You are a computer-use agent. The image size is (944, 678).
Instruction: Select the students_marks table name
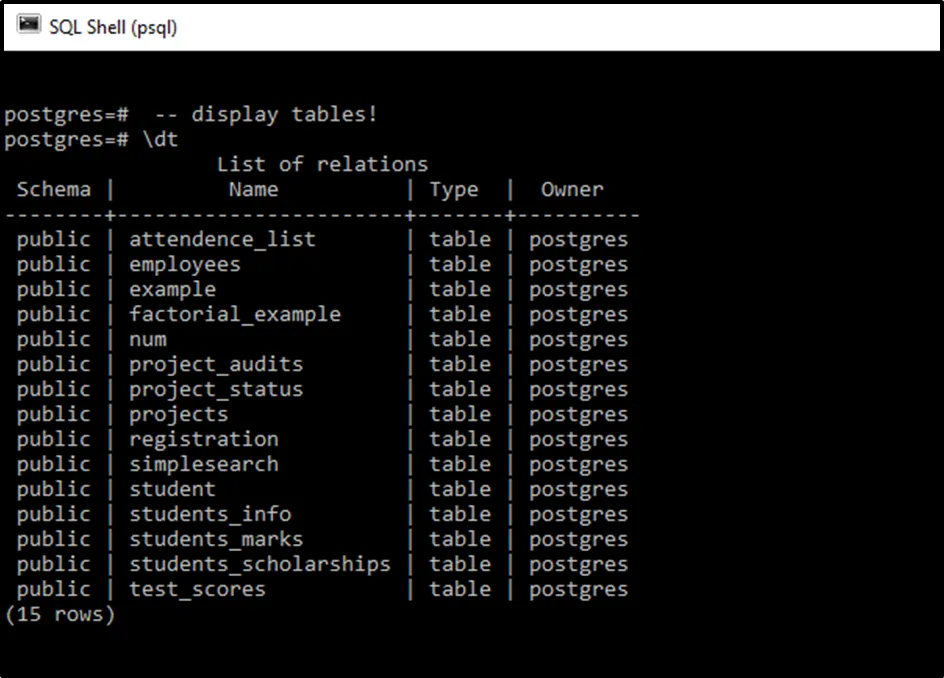pos(216,540)
